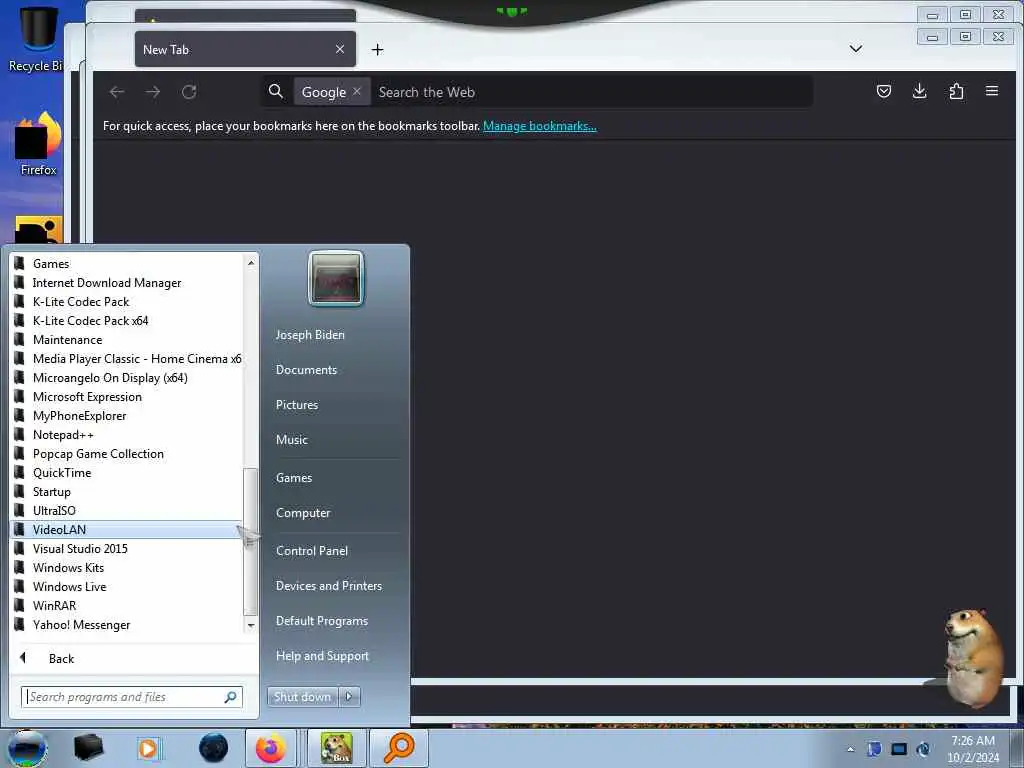Open Pictures from Start menu
Viewport: 1024px width, 768px height.
tap(297, 405)
